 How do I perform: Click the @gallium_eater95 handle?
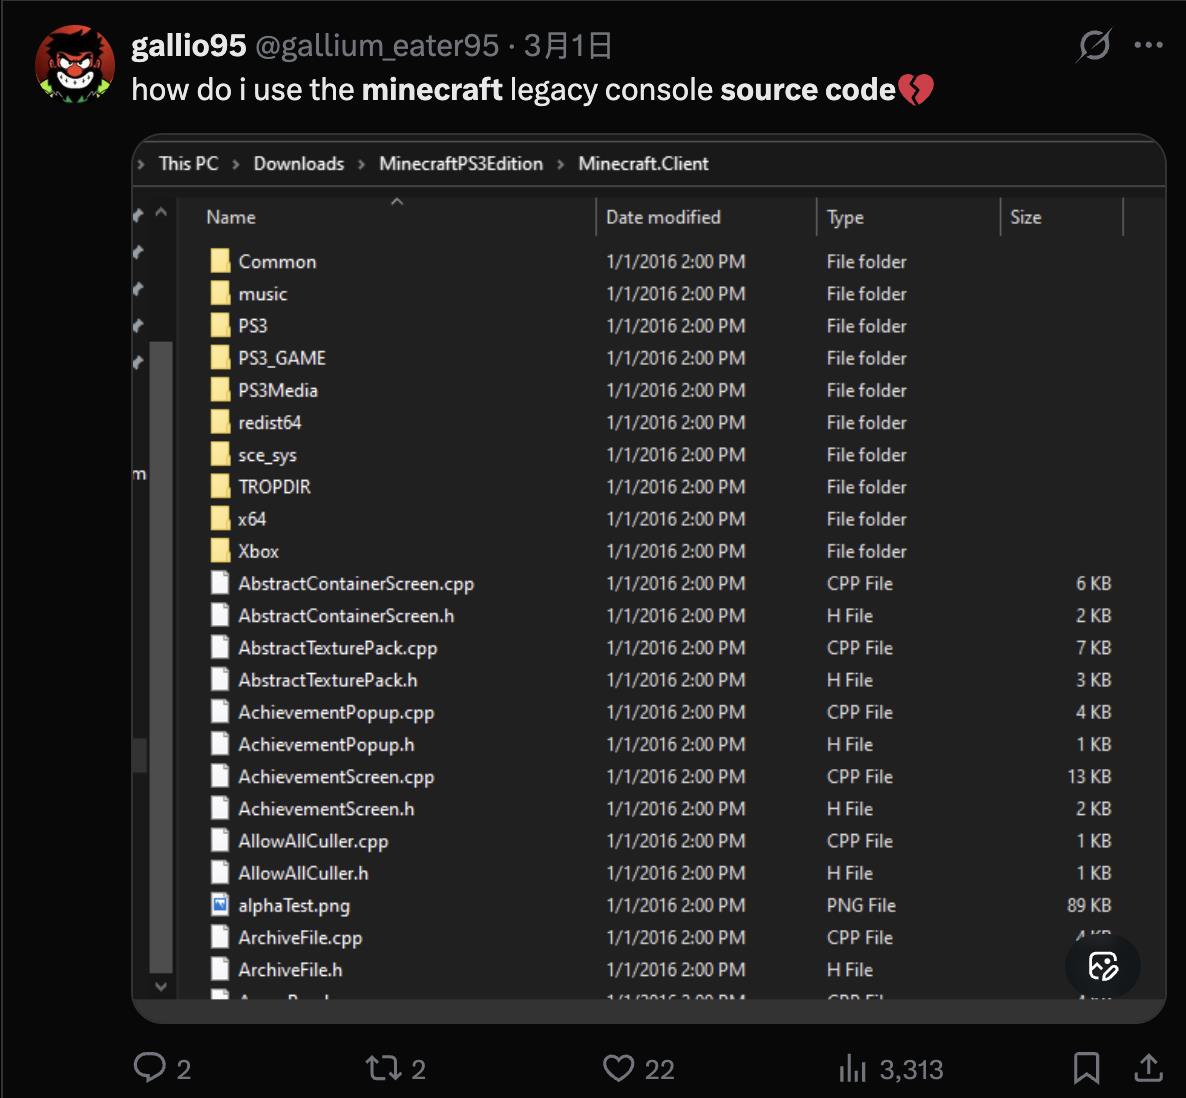(x=377, y=45)
